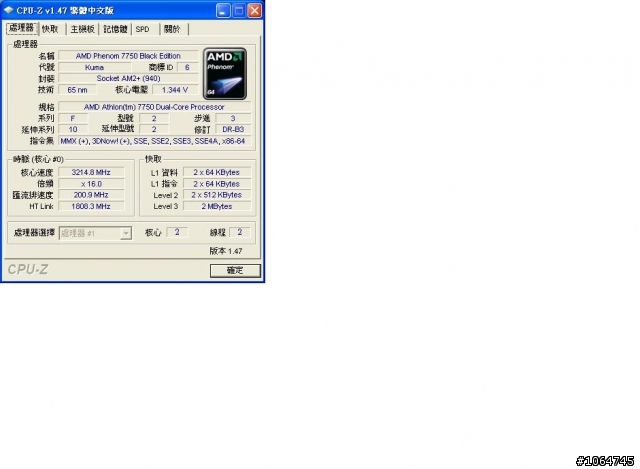This screenshot has height=469, width=640.
Task: Click the disabled maximize button
Action: coord(239,11)
